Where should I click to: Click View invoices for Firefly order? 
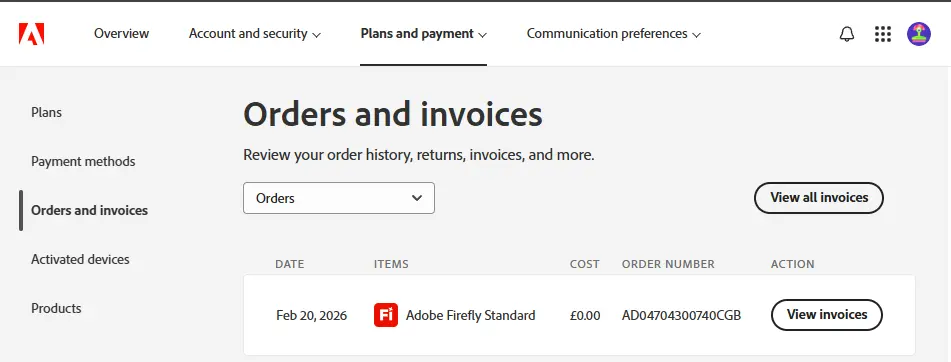(827, 315)
